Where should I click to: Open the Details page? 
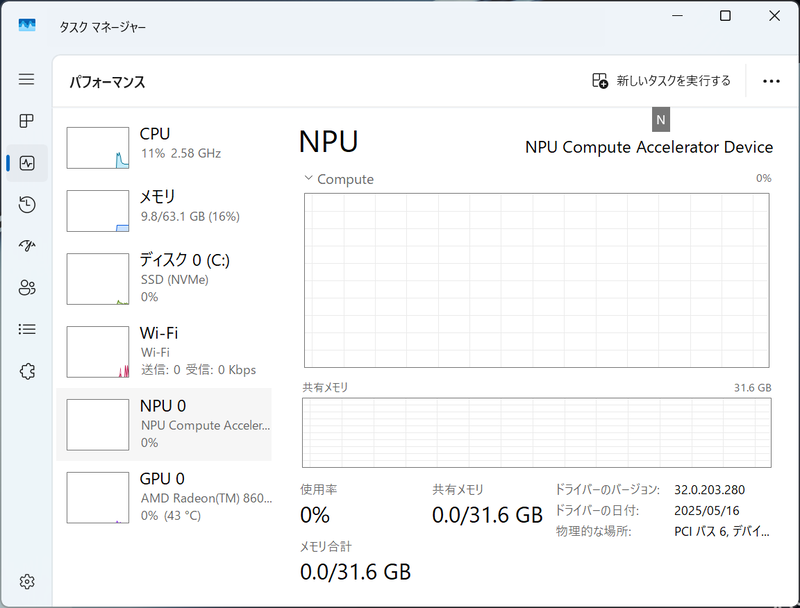tap(27, 329)
